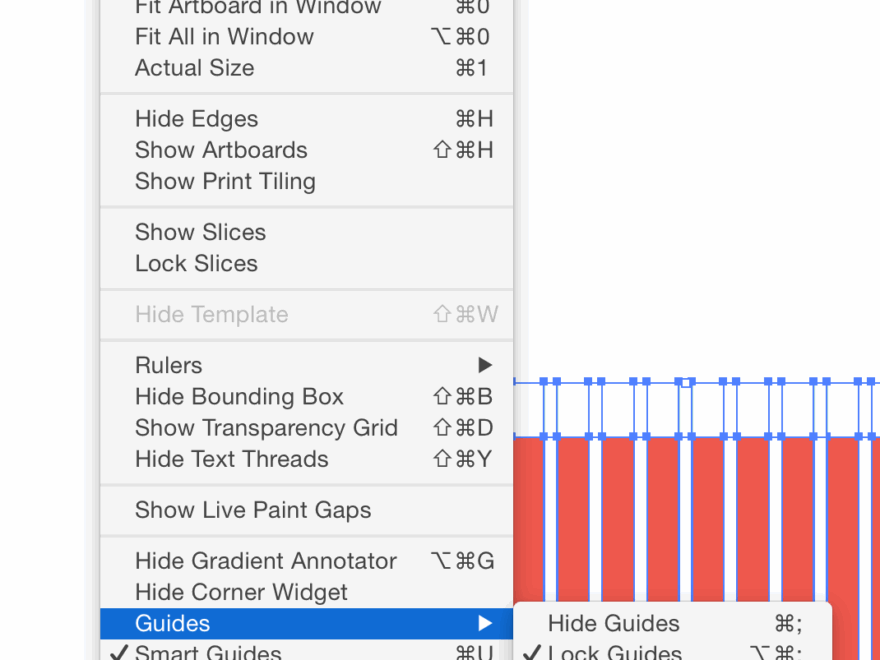Screen dimensions: 880x660
Task: Turn on Show Transparency Grid
Action: 266,428
